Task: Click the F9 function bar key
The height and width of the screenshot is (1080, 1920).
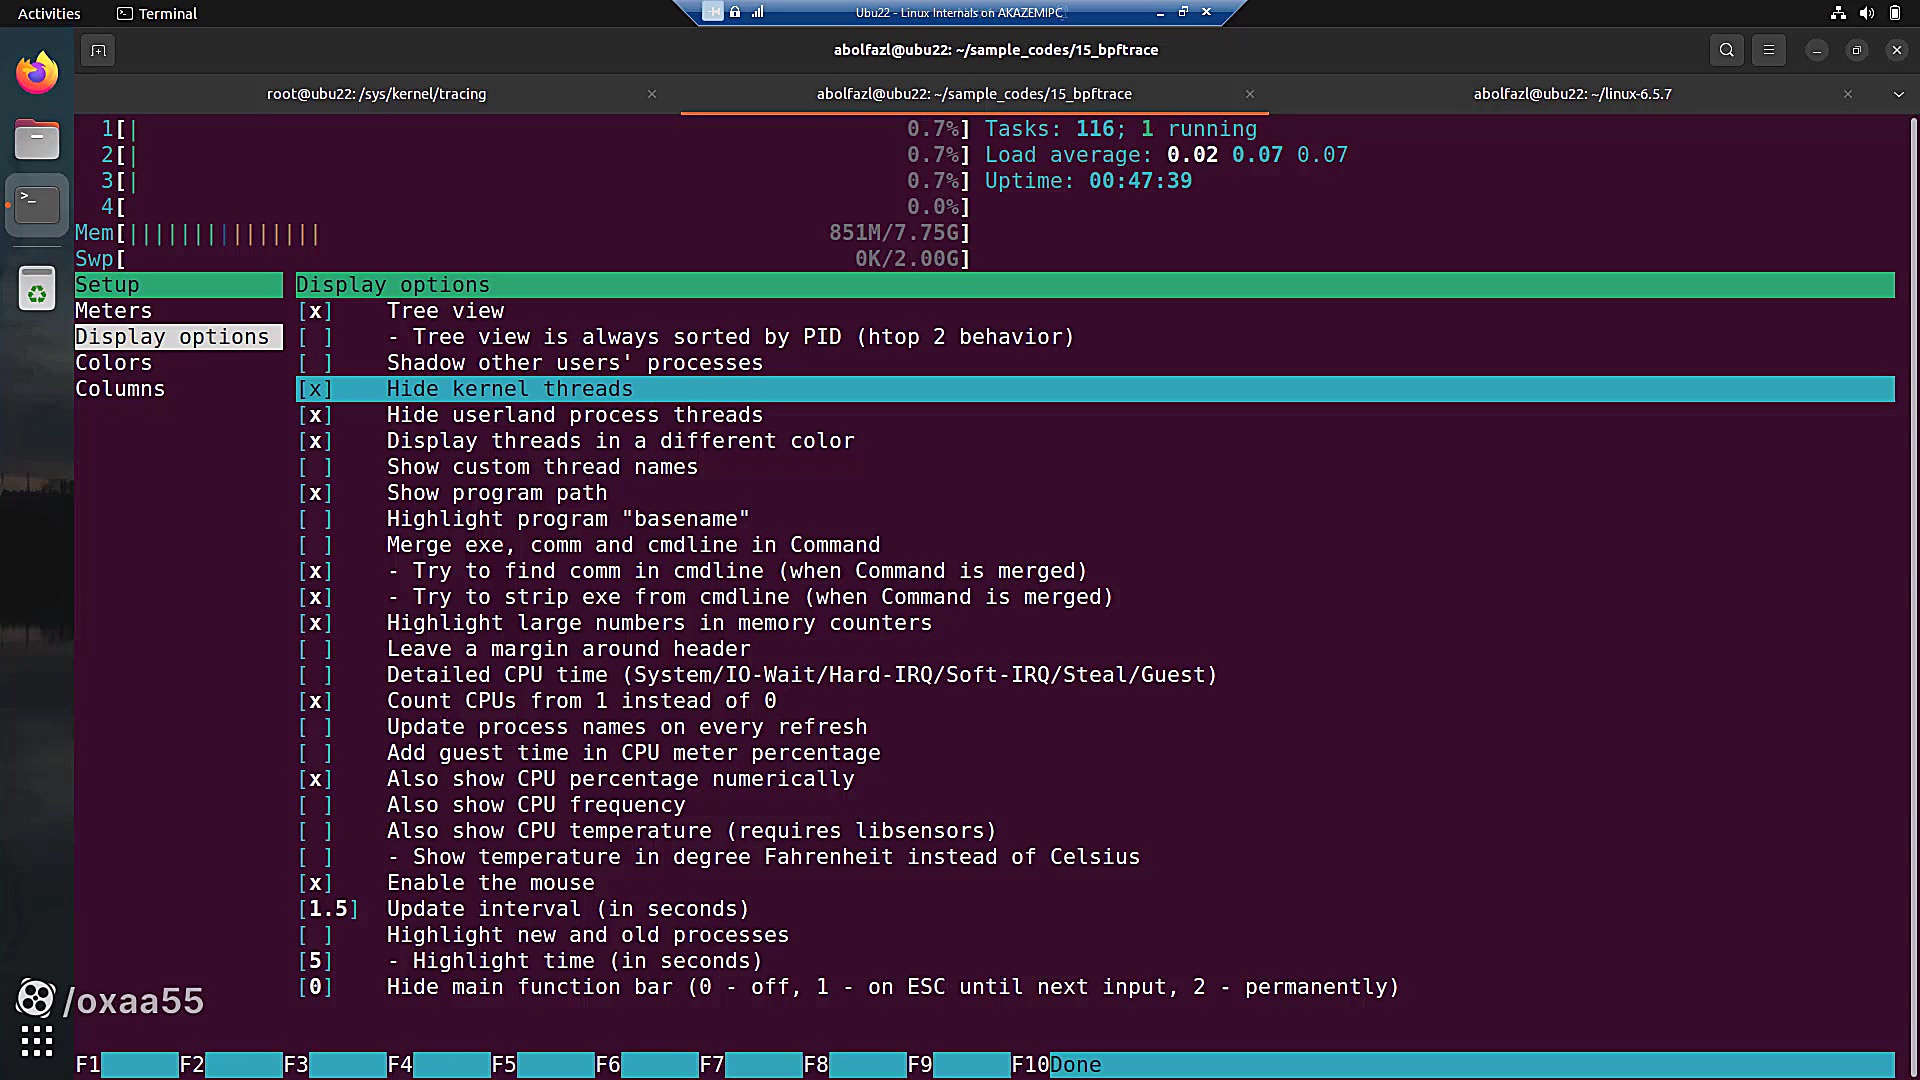Action: pyautogui.click(x=959, y=1065)
